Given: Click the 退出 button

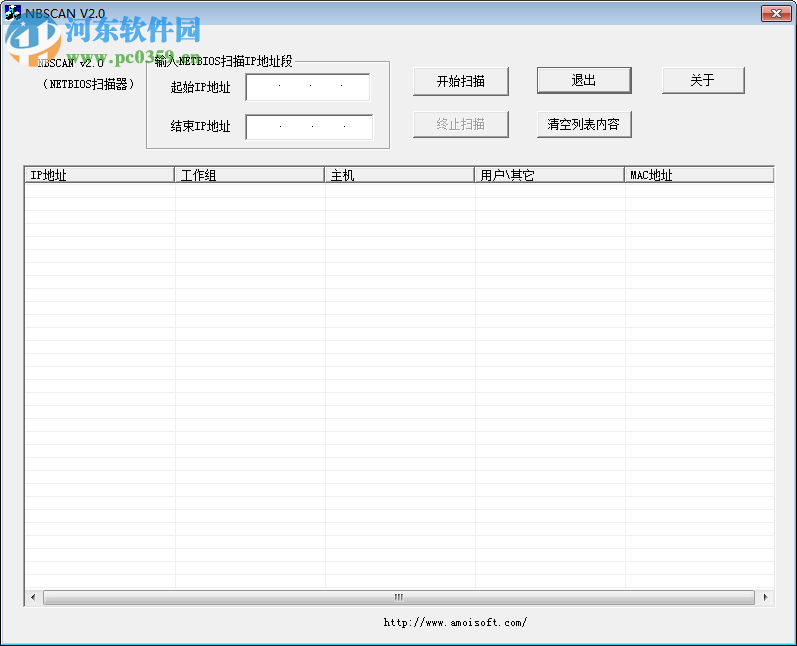Looking at the screenshot, I should click(x=584, y=80).
